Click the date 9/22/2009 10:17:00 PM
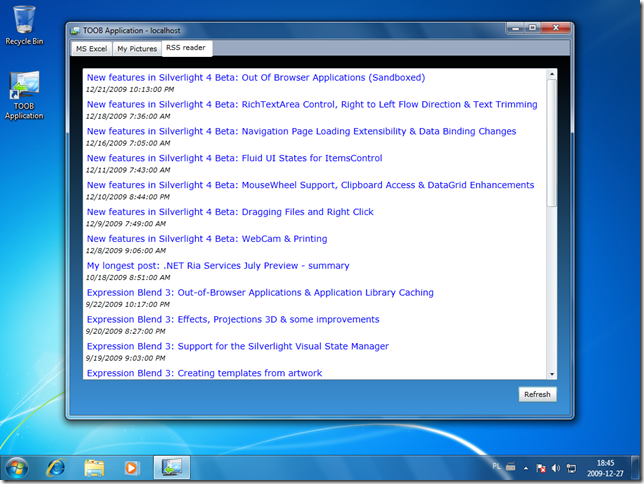The image size is (644, 484). tap(128, 304)
